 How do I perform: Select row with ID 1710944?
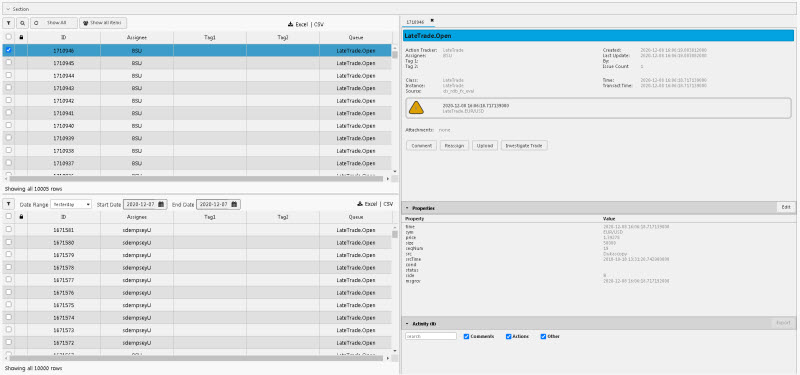tap(197, 75)
